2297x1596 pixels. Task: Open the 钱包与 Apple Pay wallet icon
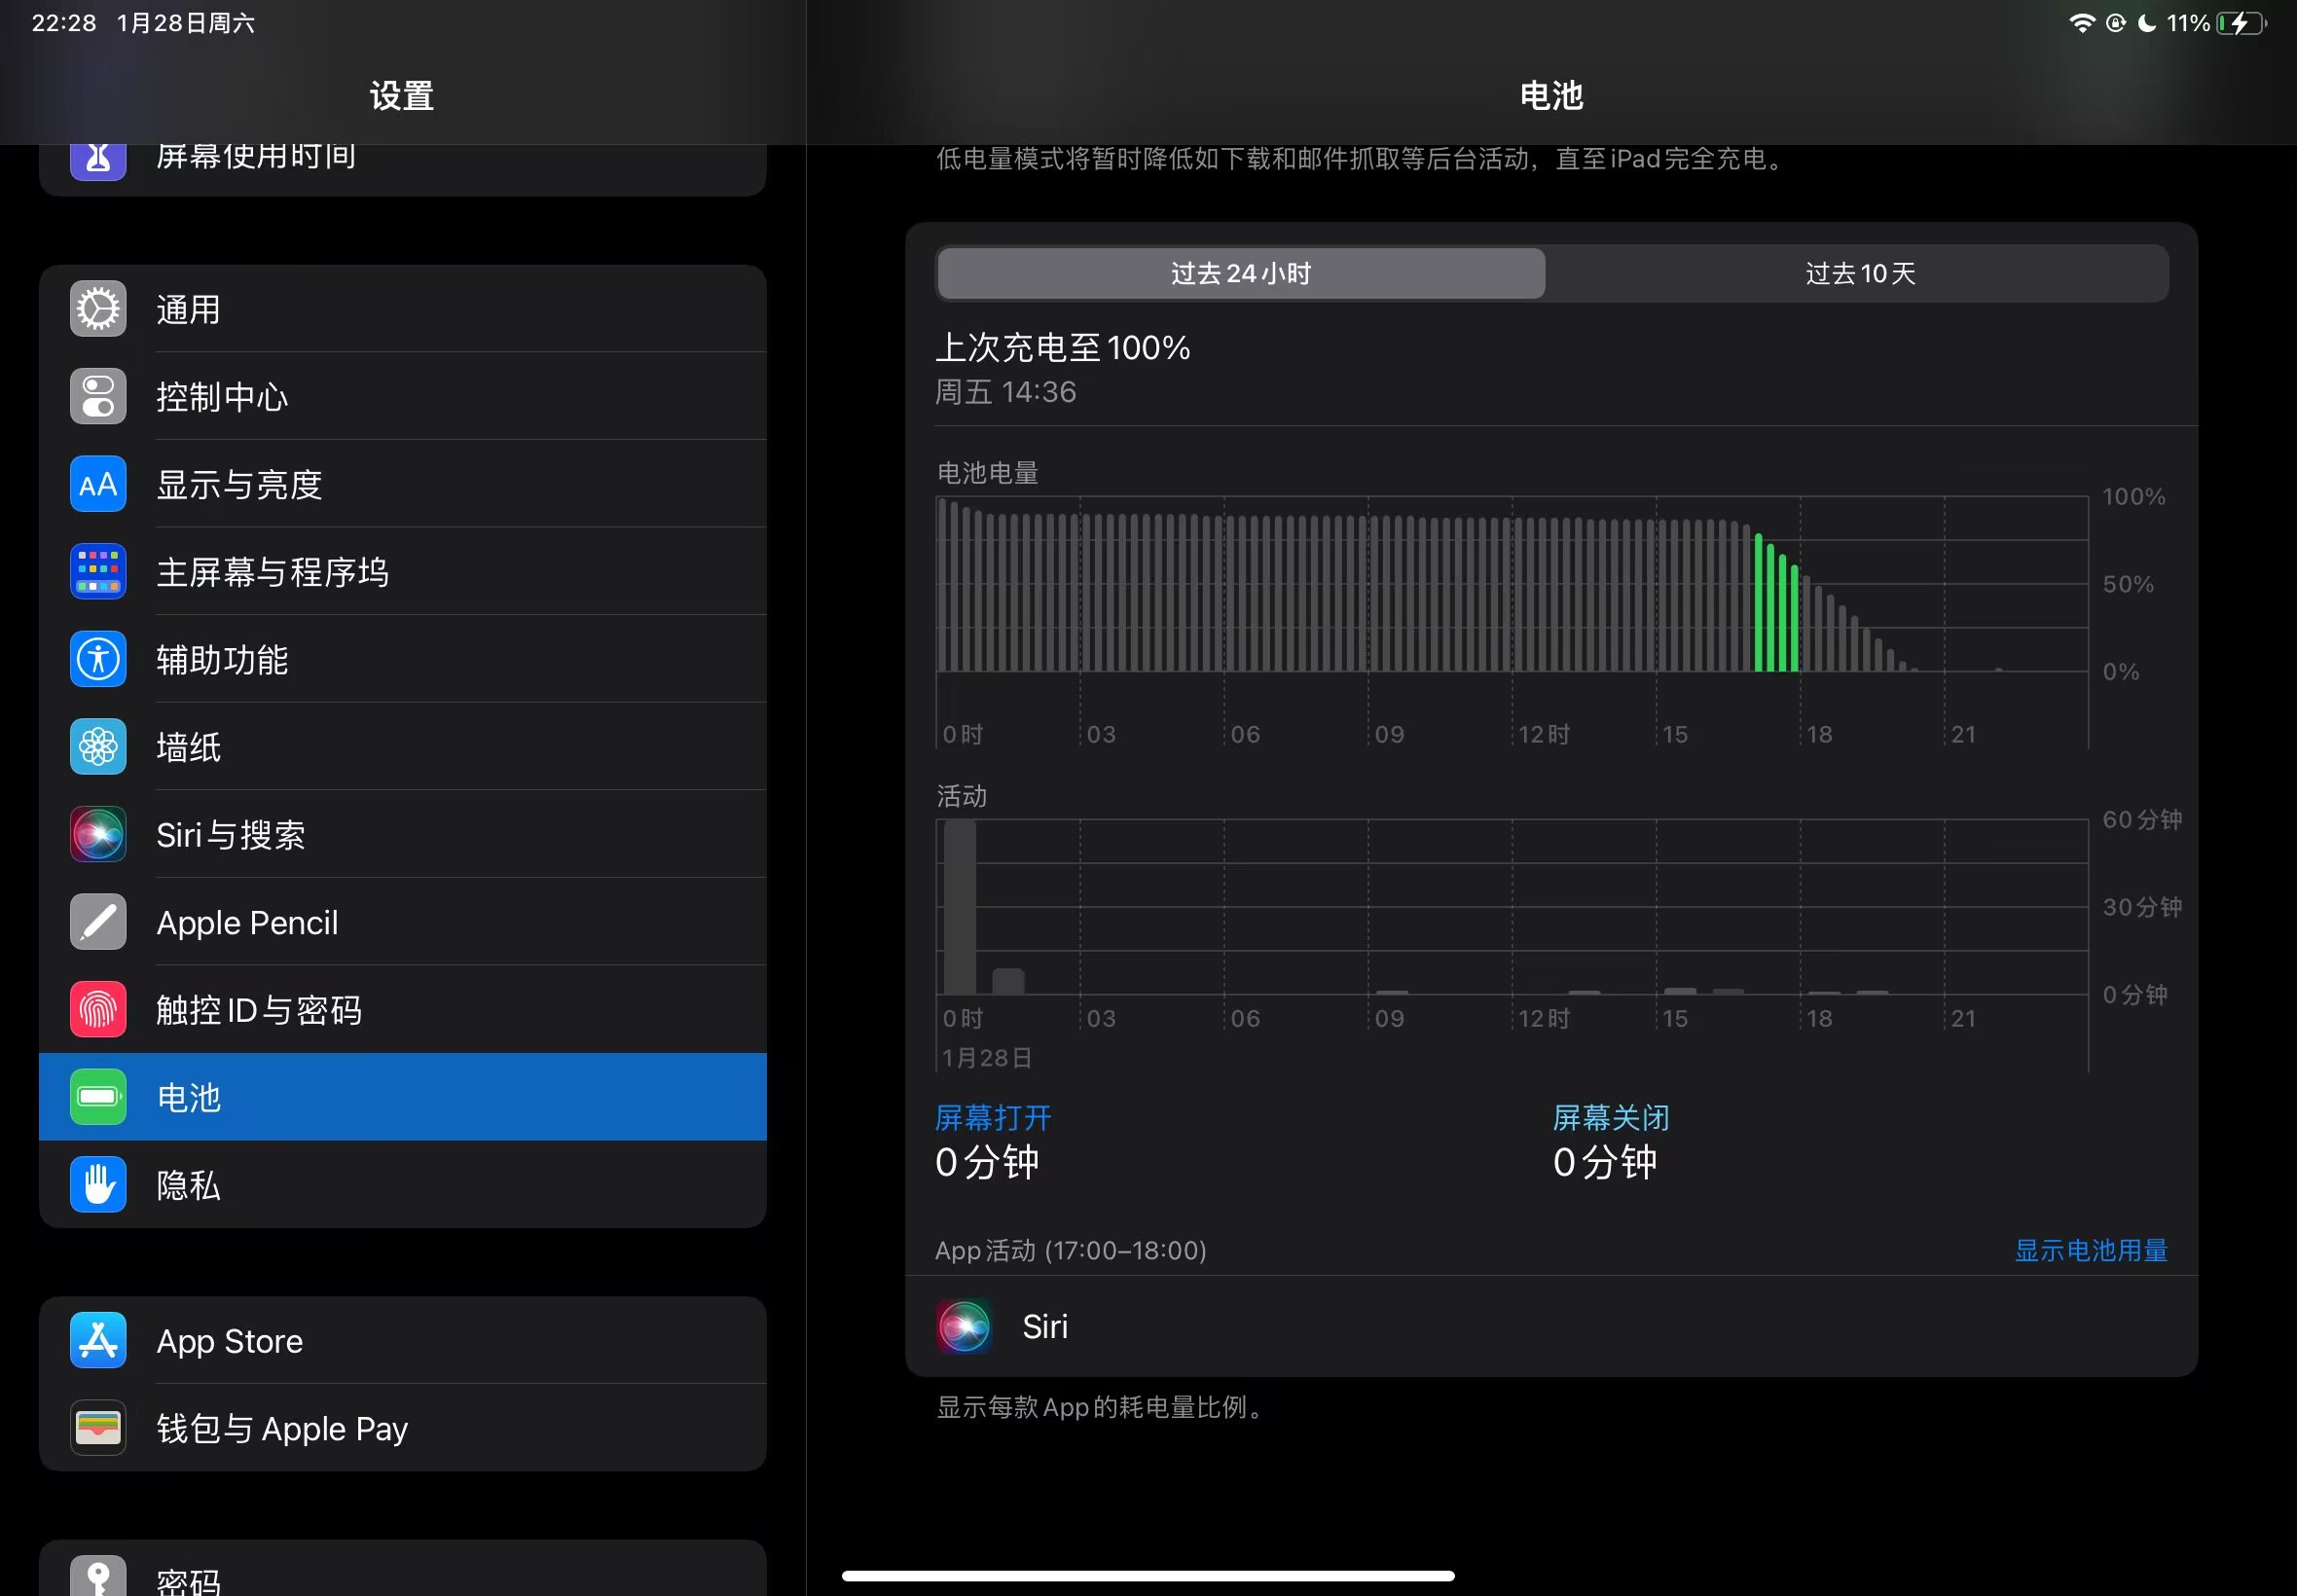click(98, 1428)
